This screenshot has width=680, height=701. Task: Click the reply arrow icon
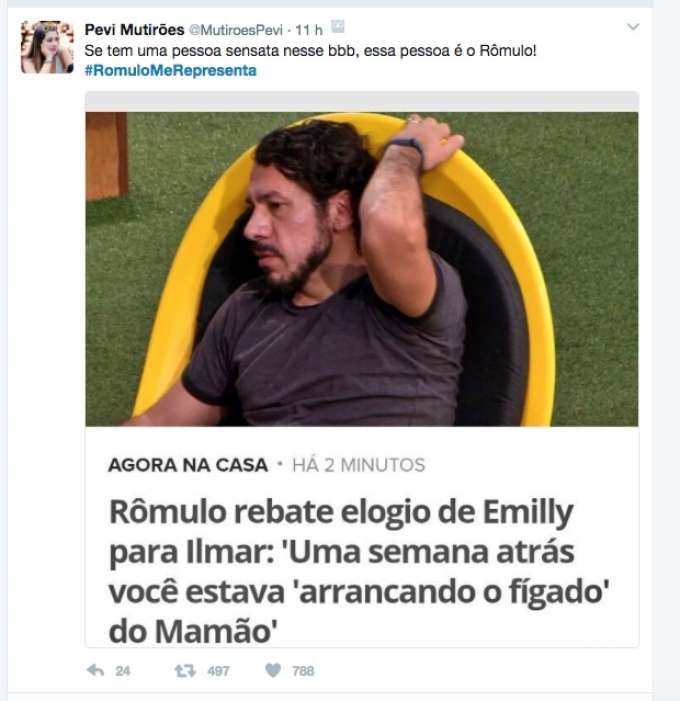(95, 670)
